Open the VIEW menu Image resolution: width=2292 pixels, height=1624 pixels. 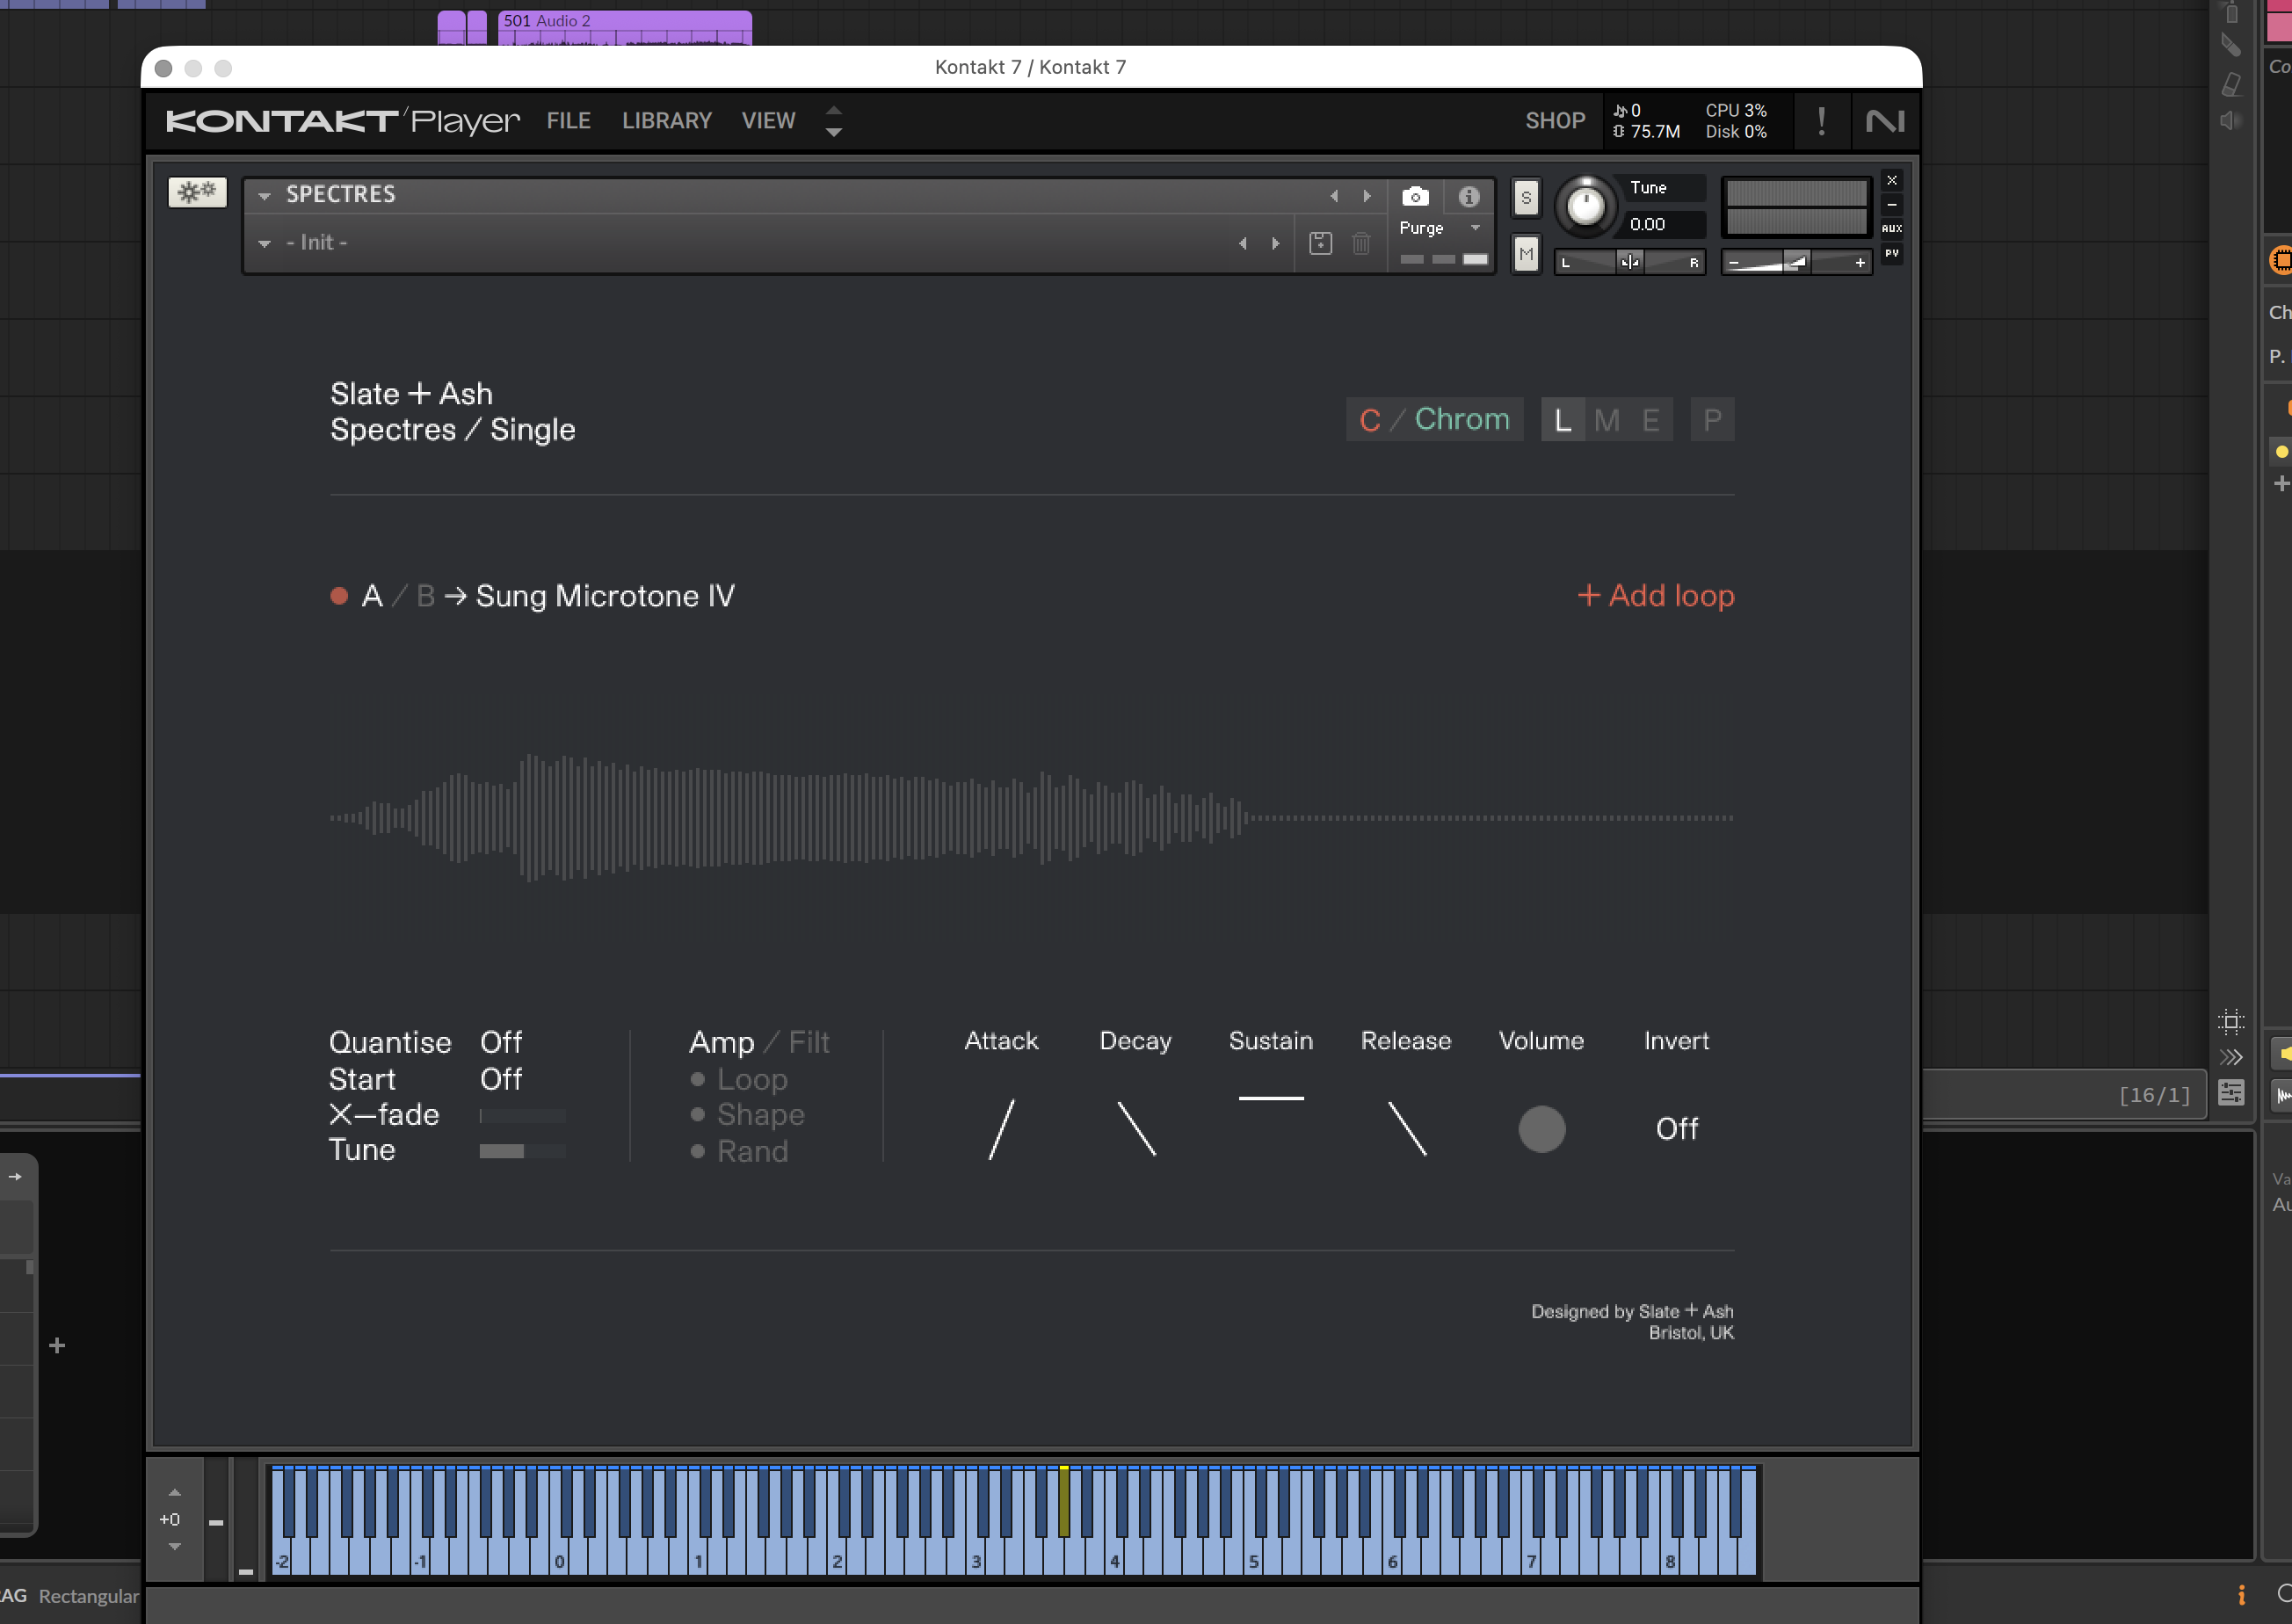click(768, 121)
